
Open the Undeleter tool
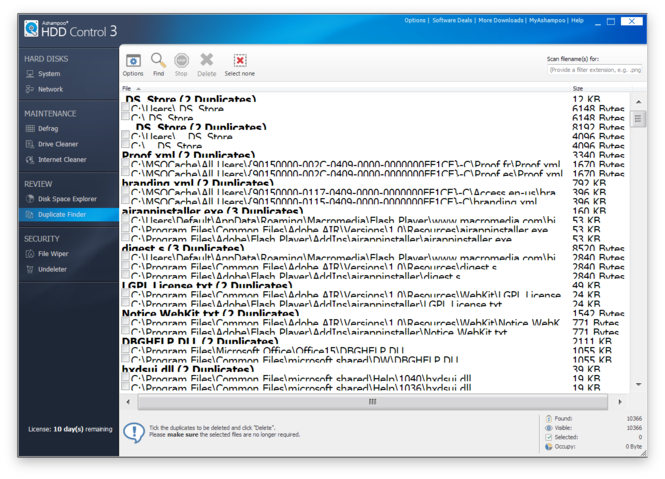point(52,269)
